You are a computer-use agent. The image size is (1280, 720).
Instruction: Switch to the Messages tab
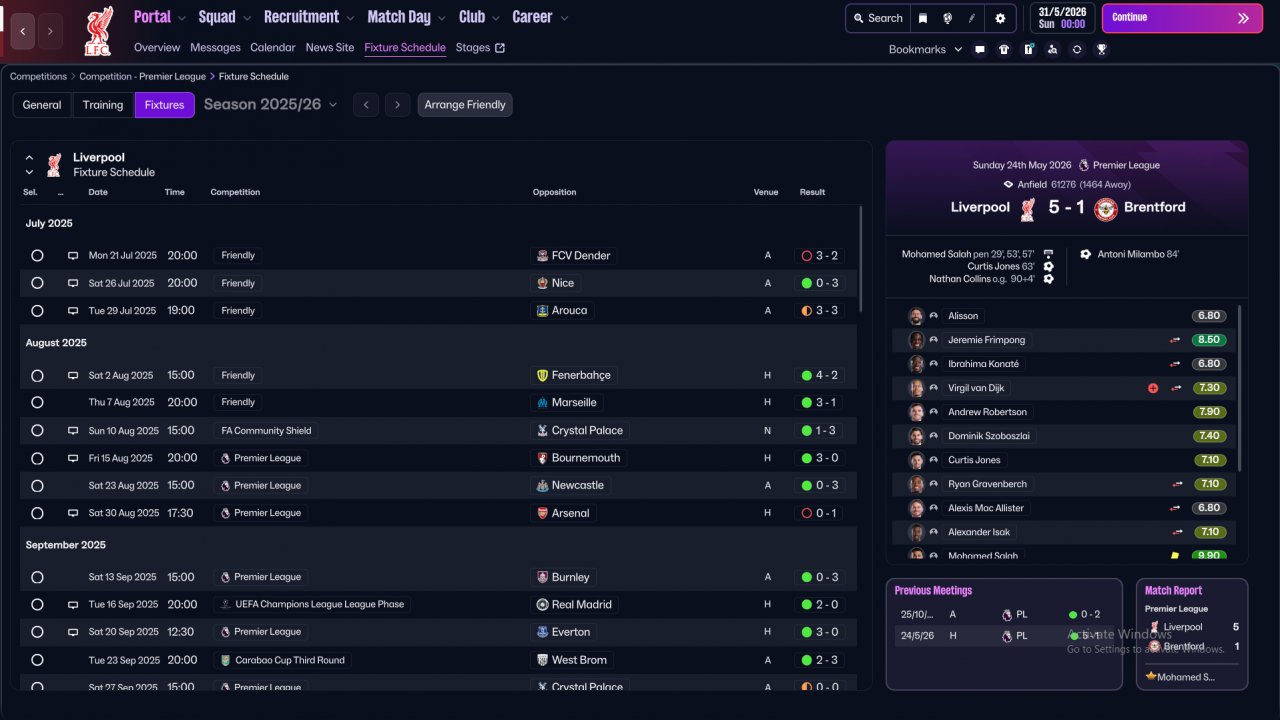click(215, 48)
